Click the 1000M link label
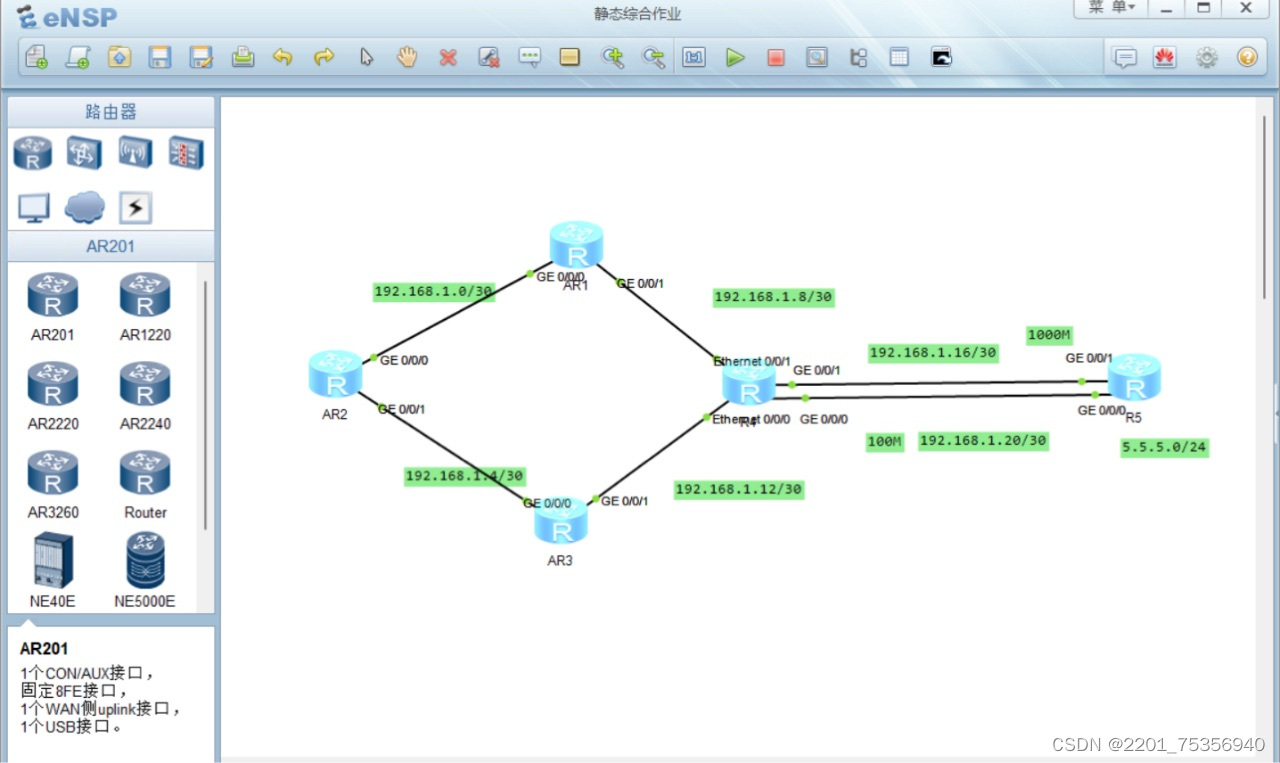This screenshot has width=1280, height=763. click(1049, 336)
